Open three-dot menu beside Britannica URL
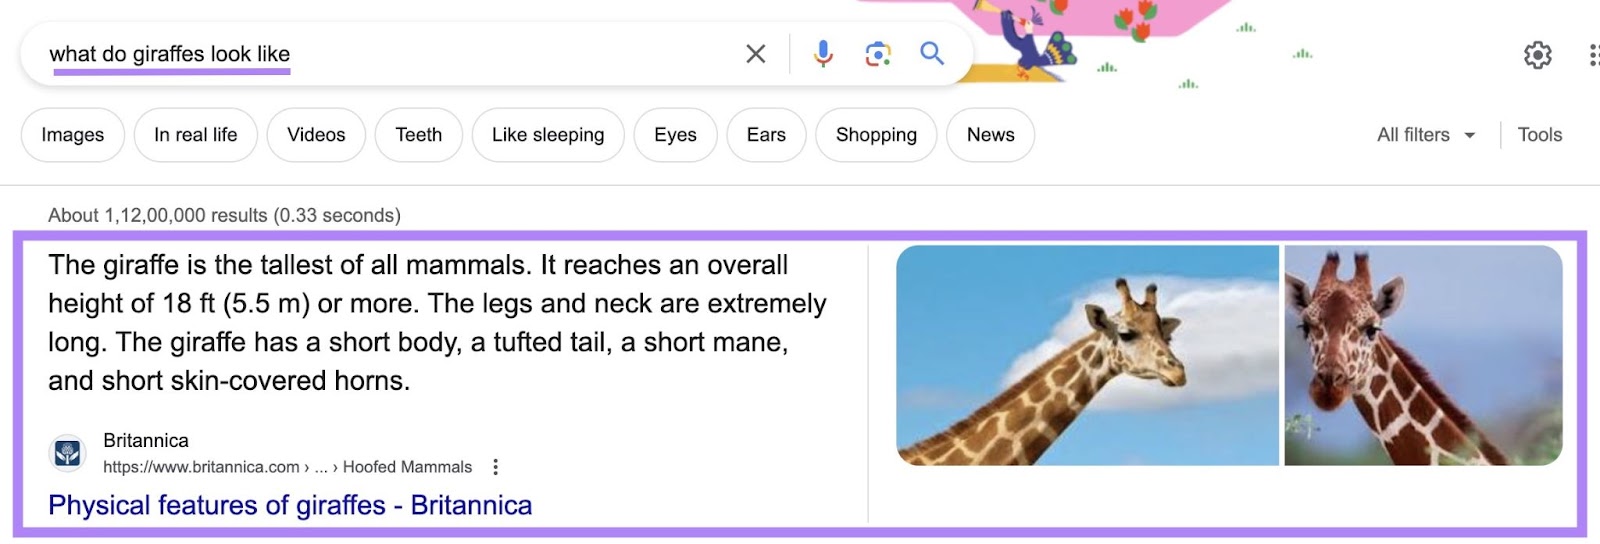 pyautogui.click(x=495, y=467)
